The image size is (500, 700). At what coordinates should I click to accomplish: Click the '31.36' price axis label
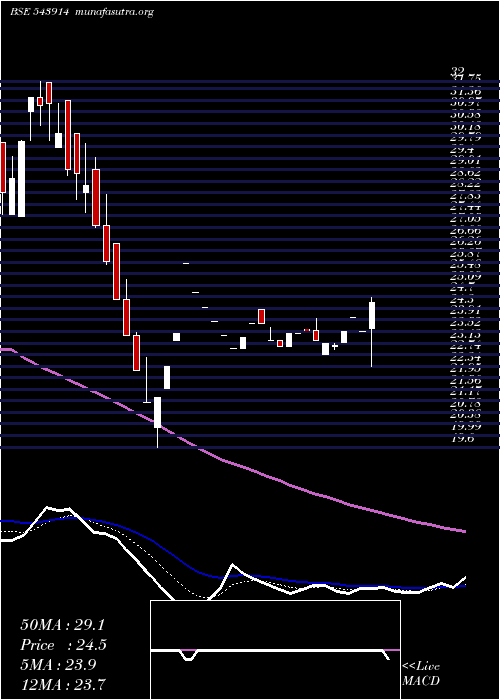[466, 92]
